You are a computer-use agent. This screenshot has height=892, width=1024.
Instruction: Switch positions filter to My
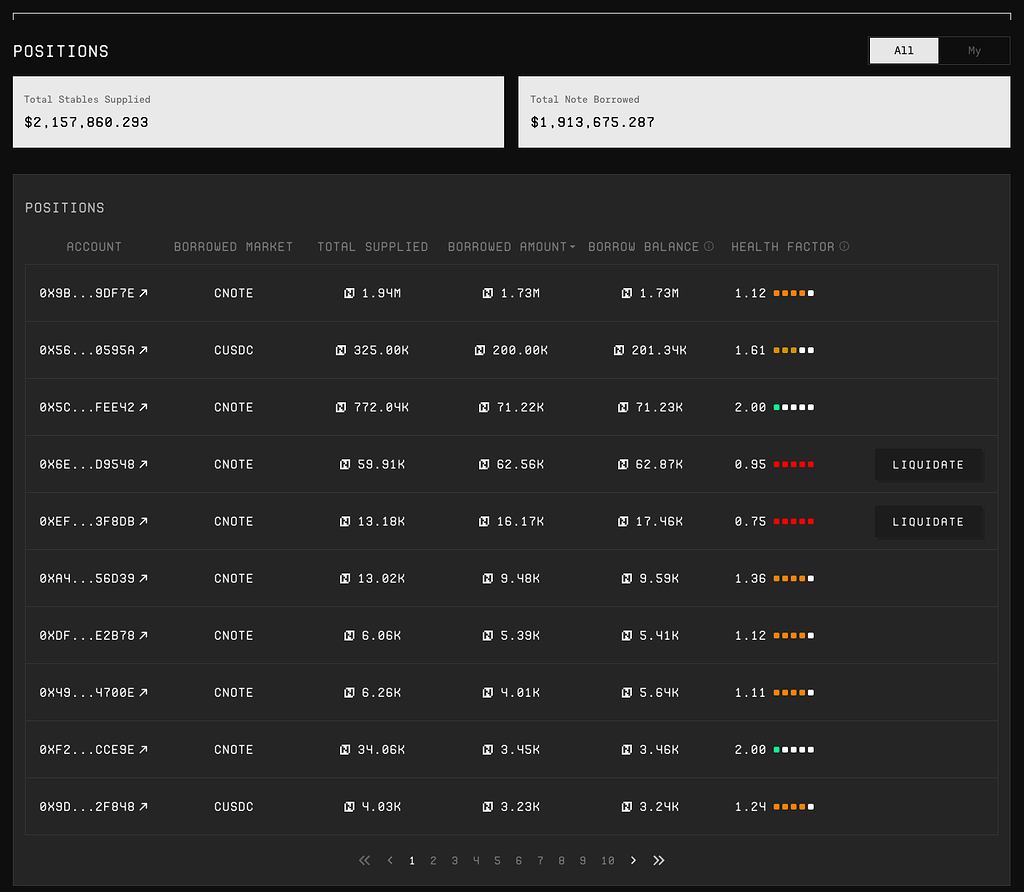(974, 51)
